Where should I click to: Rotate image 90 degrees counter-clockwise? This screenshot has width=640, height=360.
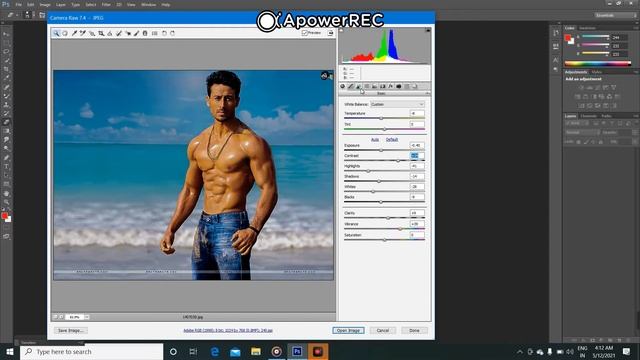click(164, 33)
